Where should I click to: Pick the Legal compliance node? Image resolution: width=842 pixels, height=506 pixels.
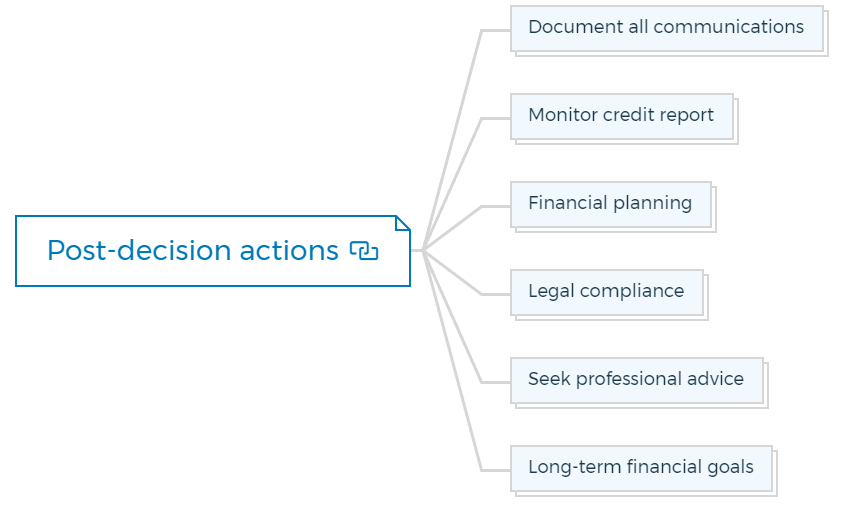[x=606, y=293]
